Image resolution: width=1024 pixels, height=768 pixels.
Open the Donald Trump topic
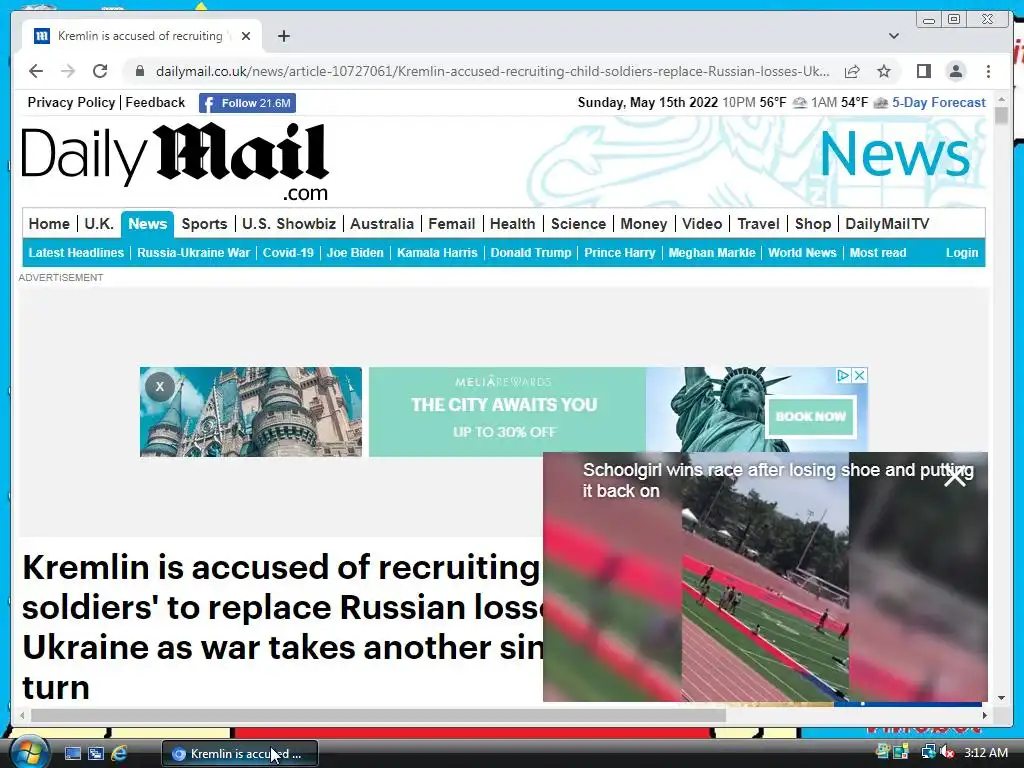pyautogui.click(x=531, y=253)
